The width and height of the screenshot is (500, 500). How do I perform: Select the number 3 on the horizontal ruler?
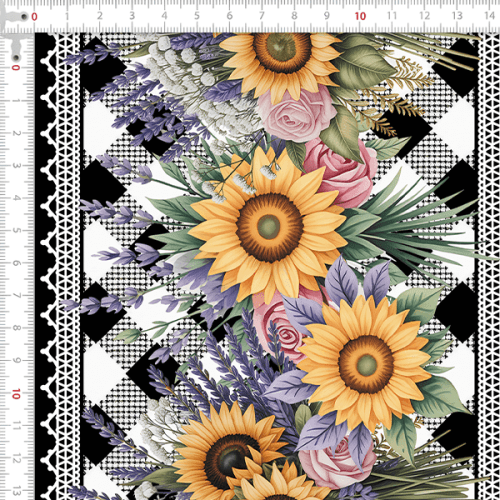(132, 16)
